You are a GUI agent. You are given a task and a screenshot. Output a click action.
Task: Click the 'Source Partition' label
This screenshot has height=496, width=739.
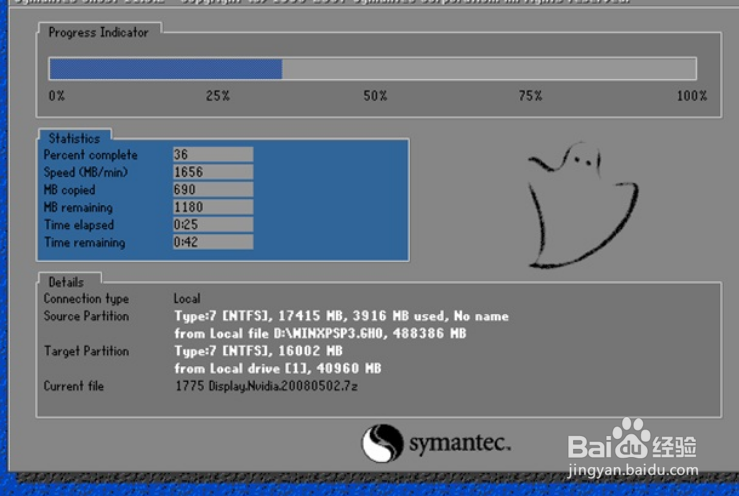(86, 316)
